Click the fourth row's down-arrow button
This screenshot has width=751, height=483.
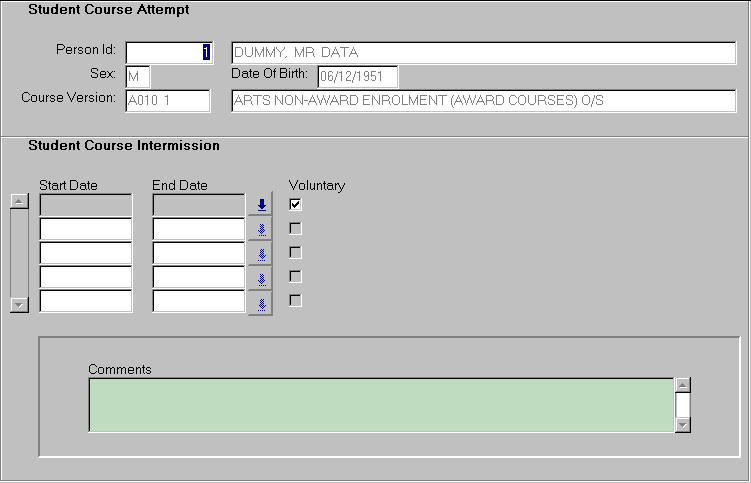click(260, 277)
